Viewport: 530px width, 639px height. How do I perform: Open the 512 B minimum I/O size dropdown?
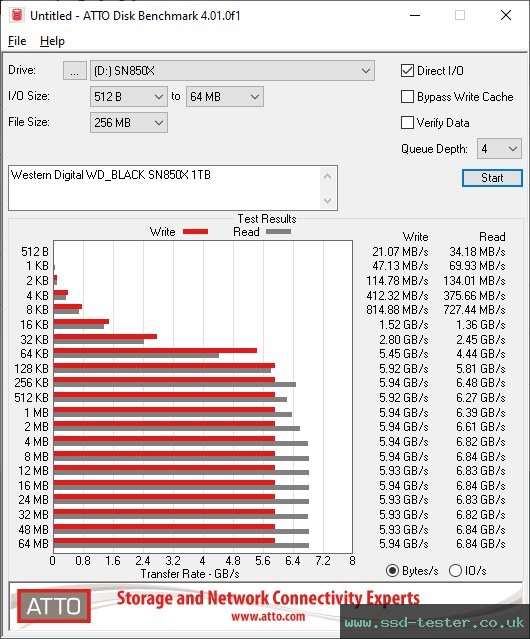128,97
